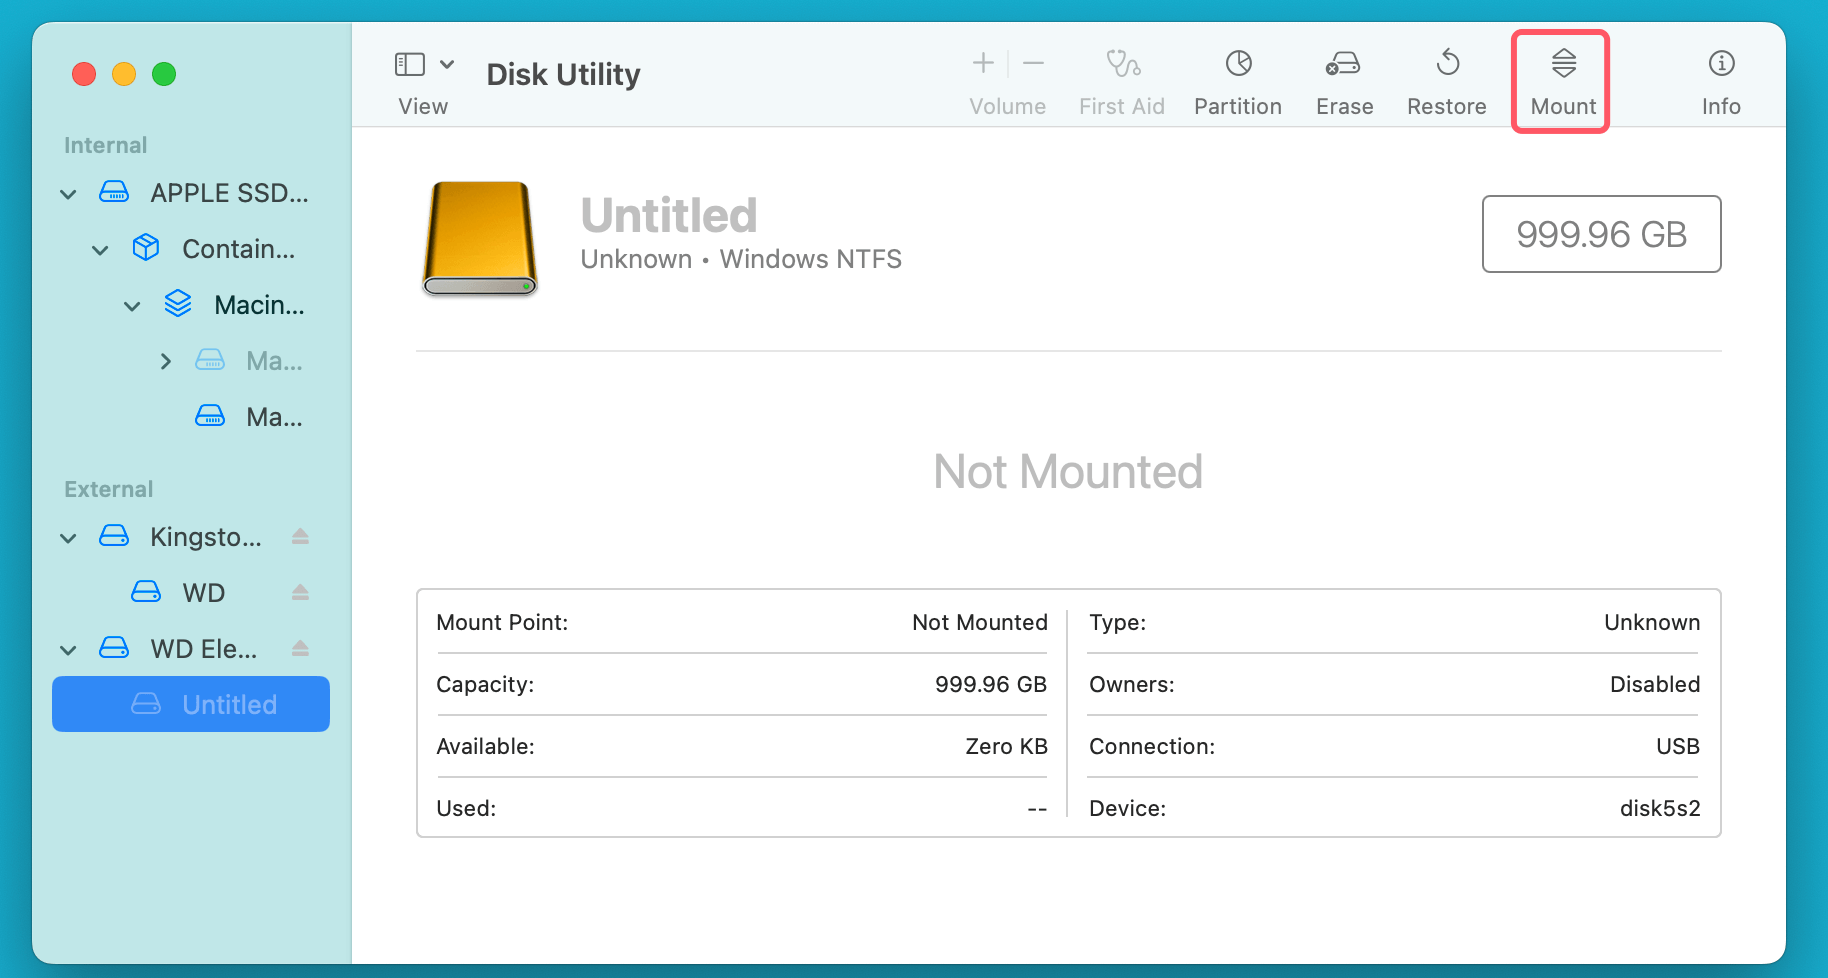Screen dimensions: 1828x978
Task: Click the sidebar View icon
Action: tap(409, 63)
